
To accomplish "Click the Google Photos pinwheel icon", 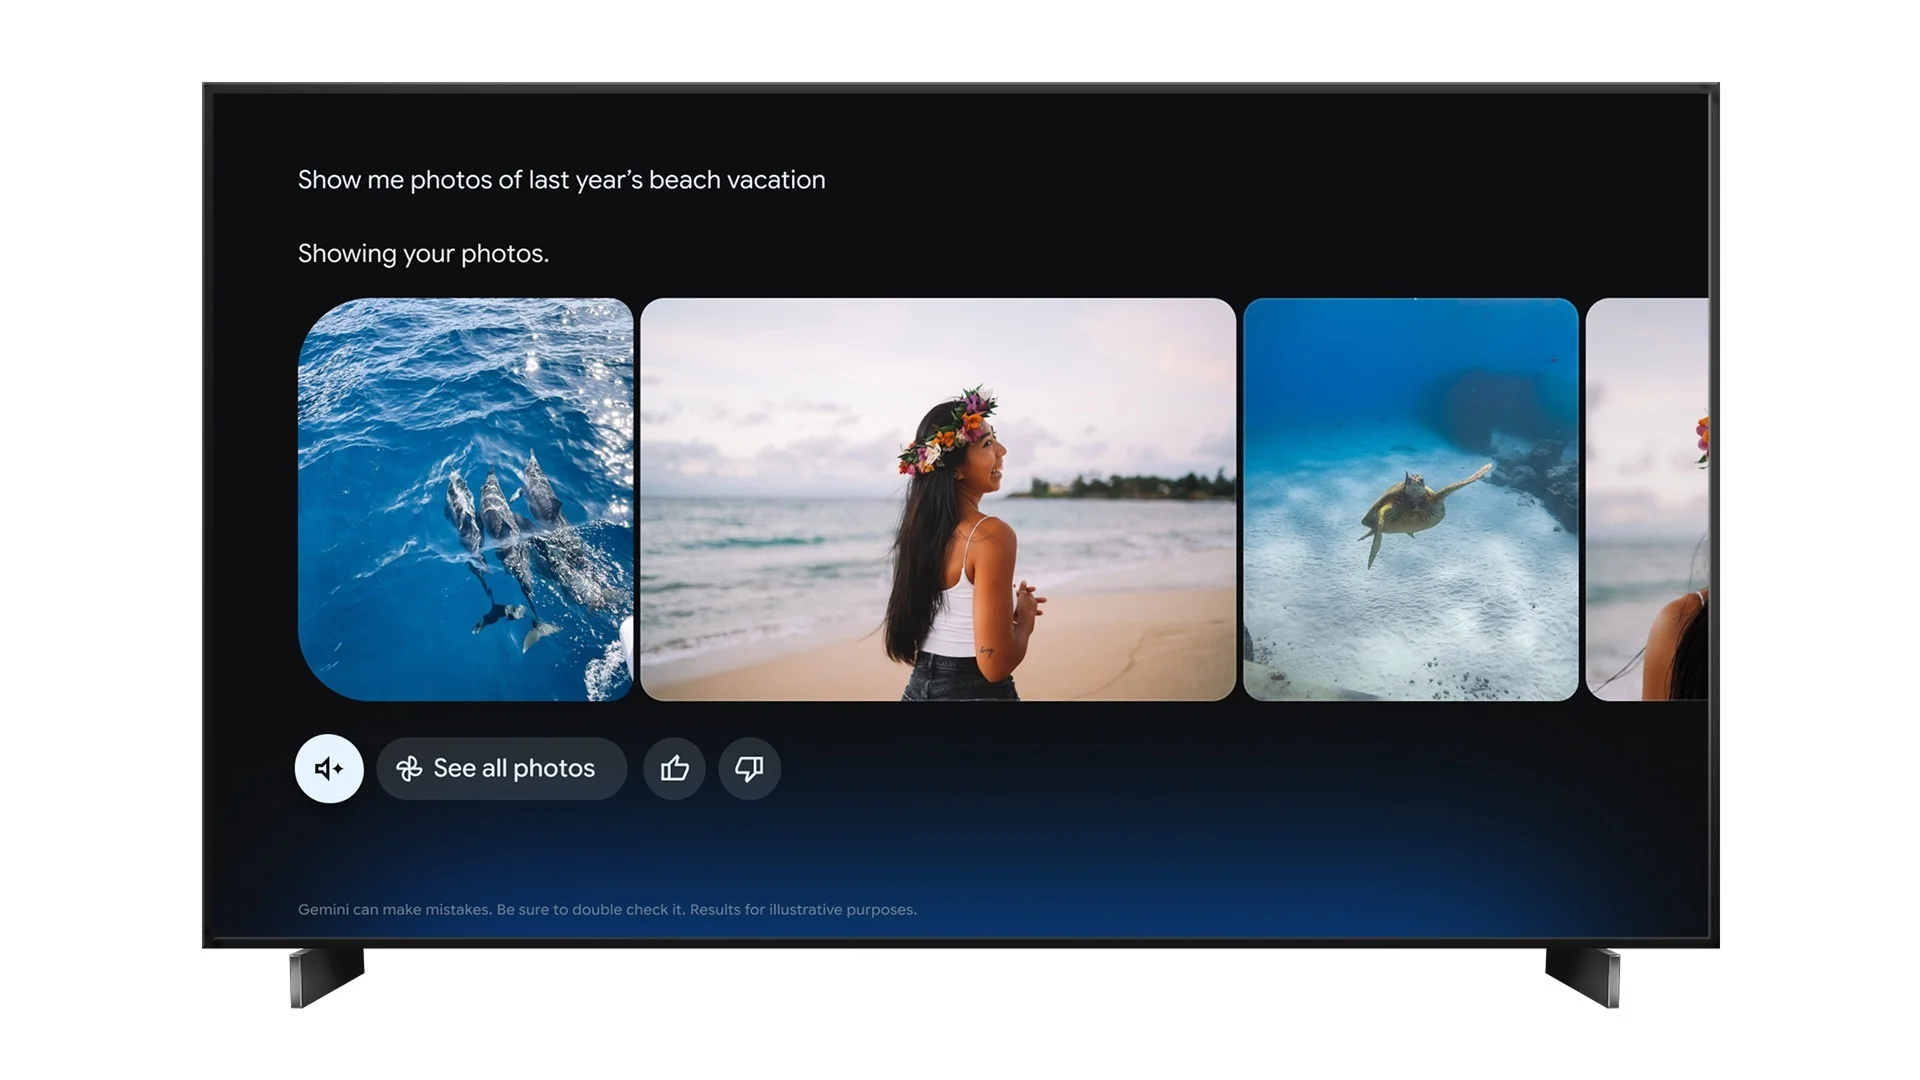I will [x=409, y=768].
